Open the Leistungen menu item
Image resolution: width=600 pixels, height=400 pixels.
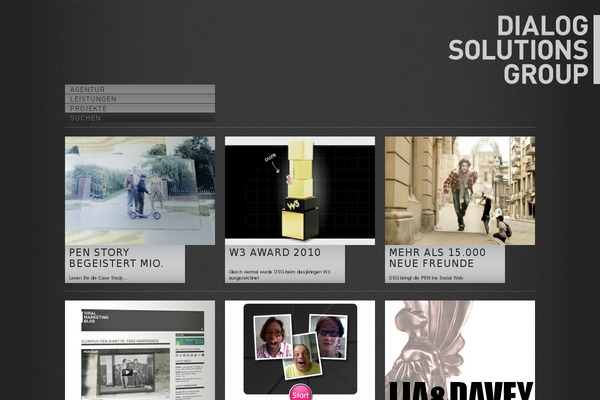pyautogui.click(x=140, y=99)
